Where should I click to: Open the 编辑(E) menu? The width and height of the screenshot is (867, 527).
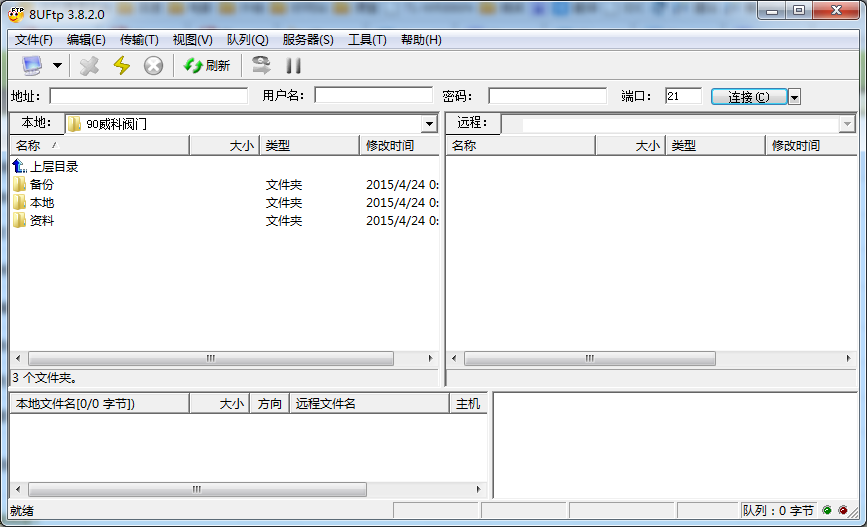point(86,40)
